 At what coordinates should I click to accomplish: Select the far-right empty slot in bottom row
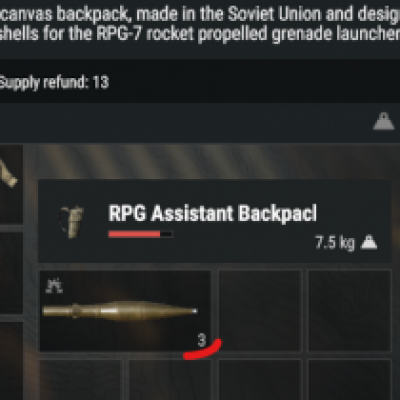pyautogui.click(x=349, y=380)
